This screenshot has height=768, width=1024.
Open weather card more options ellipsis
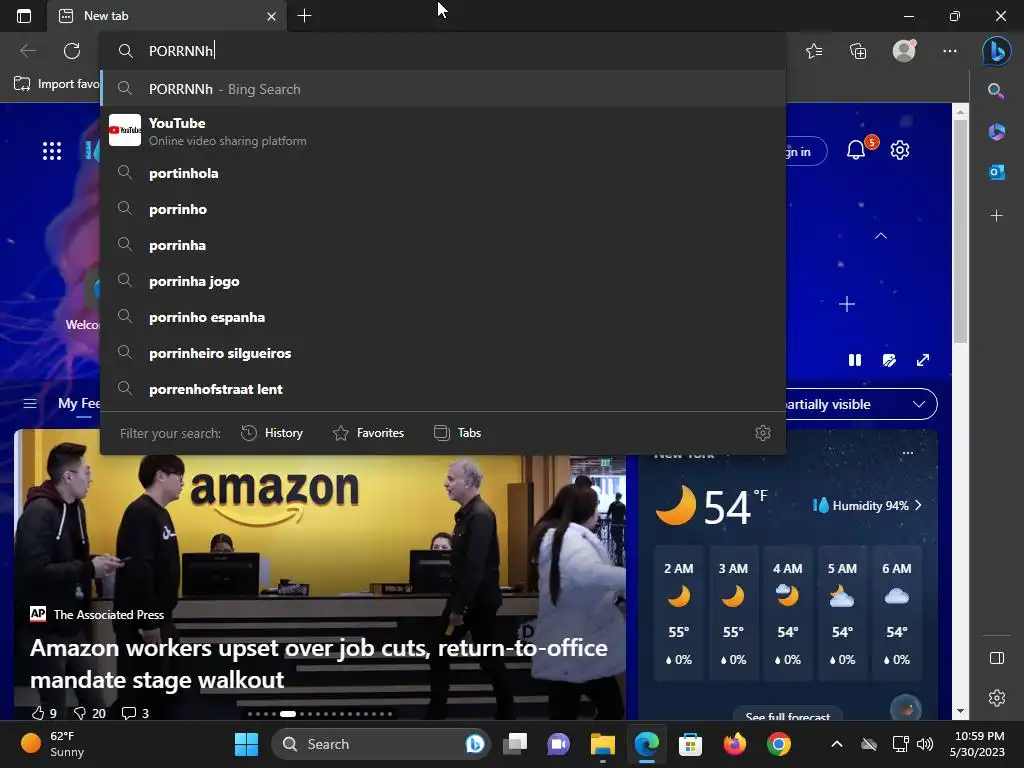(x=908, y=453)
